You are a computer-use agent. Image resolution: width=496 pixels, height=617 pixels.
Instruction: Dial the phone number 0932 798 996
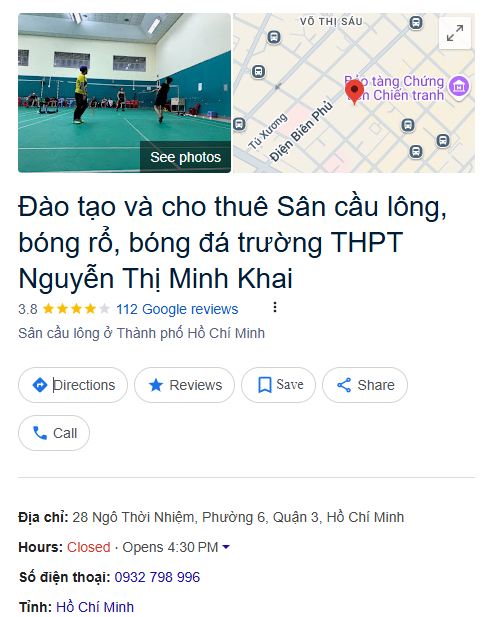(157, 577)
